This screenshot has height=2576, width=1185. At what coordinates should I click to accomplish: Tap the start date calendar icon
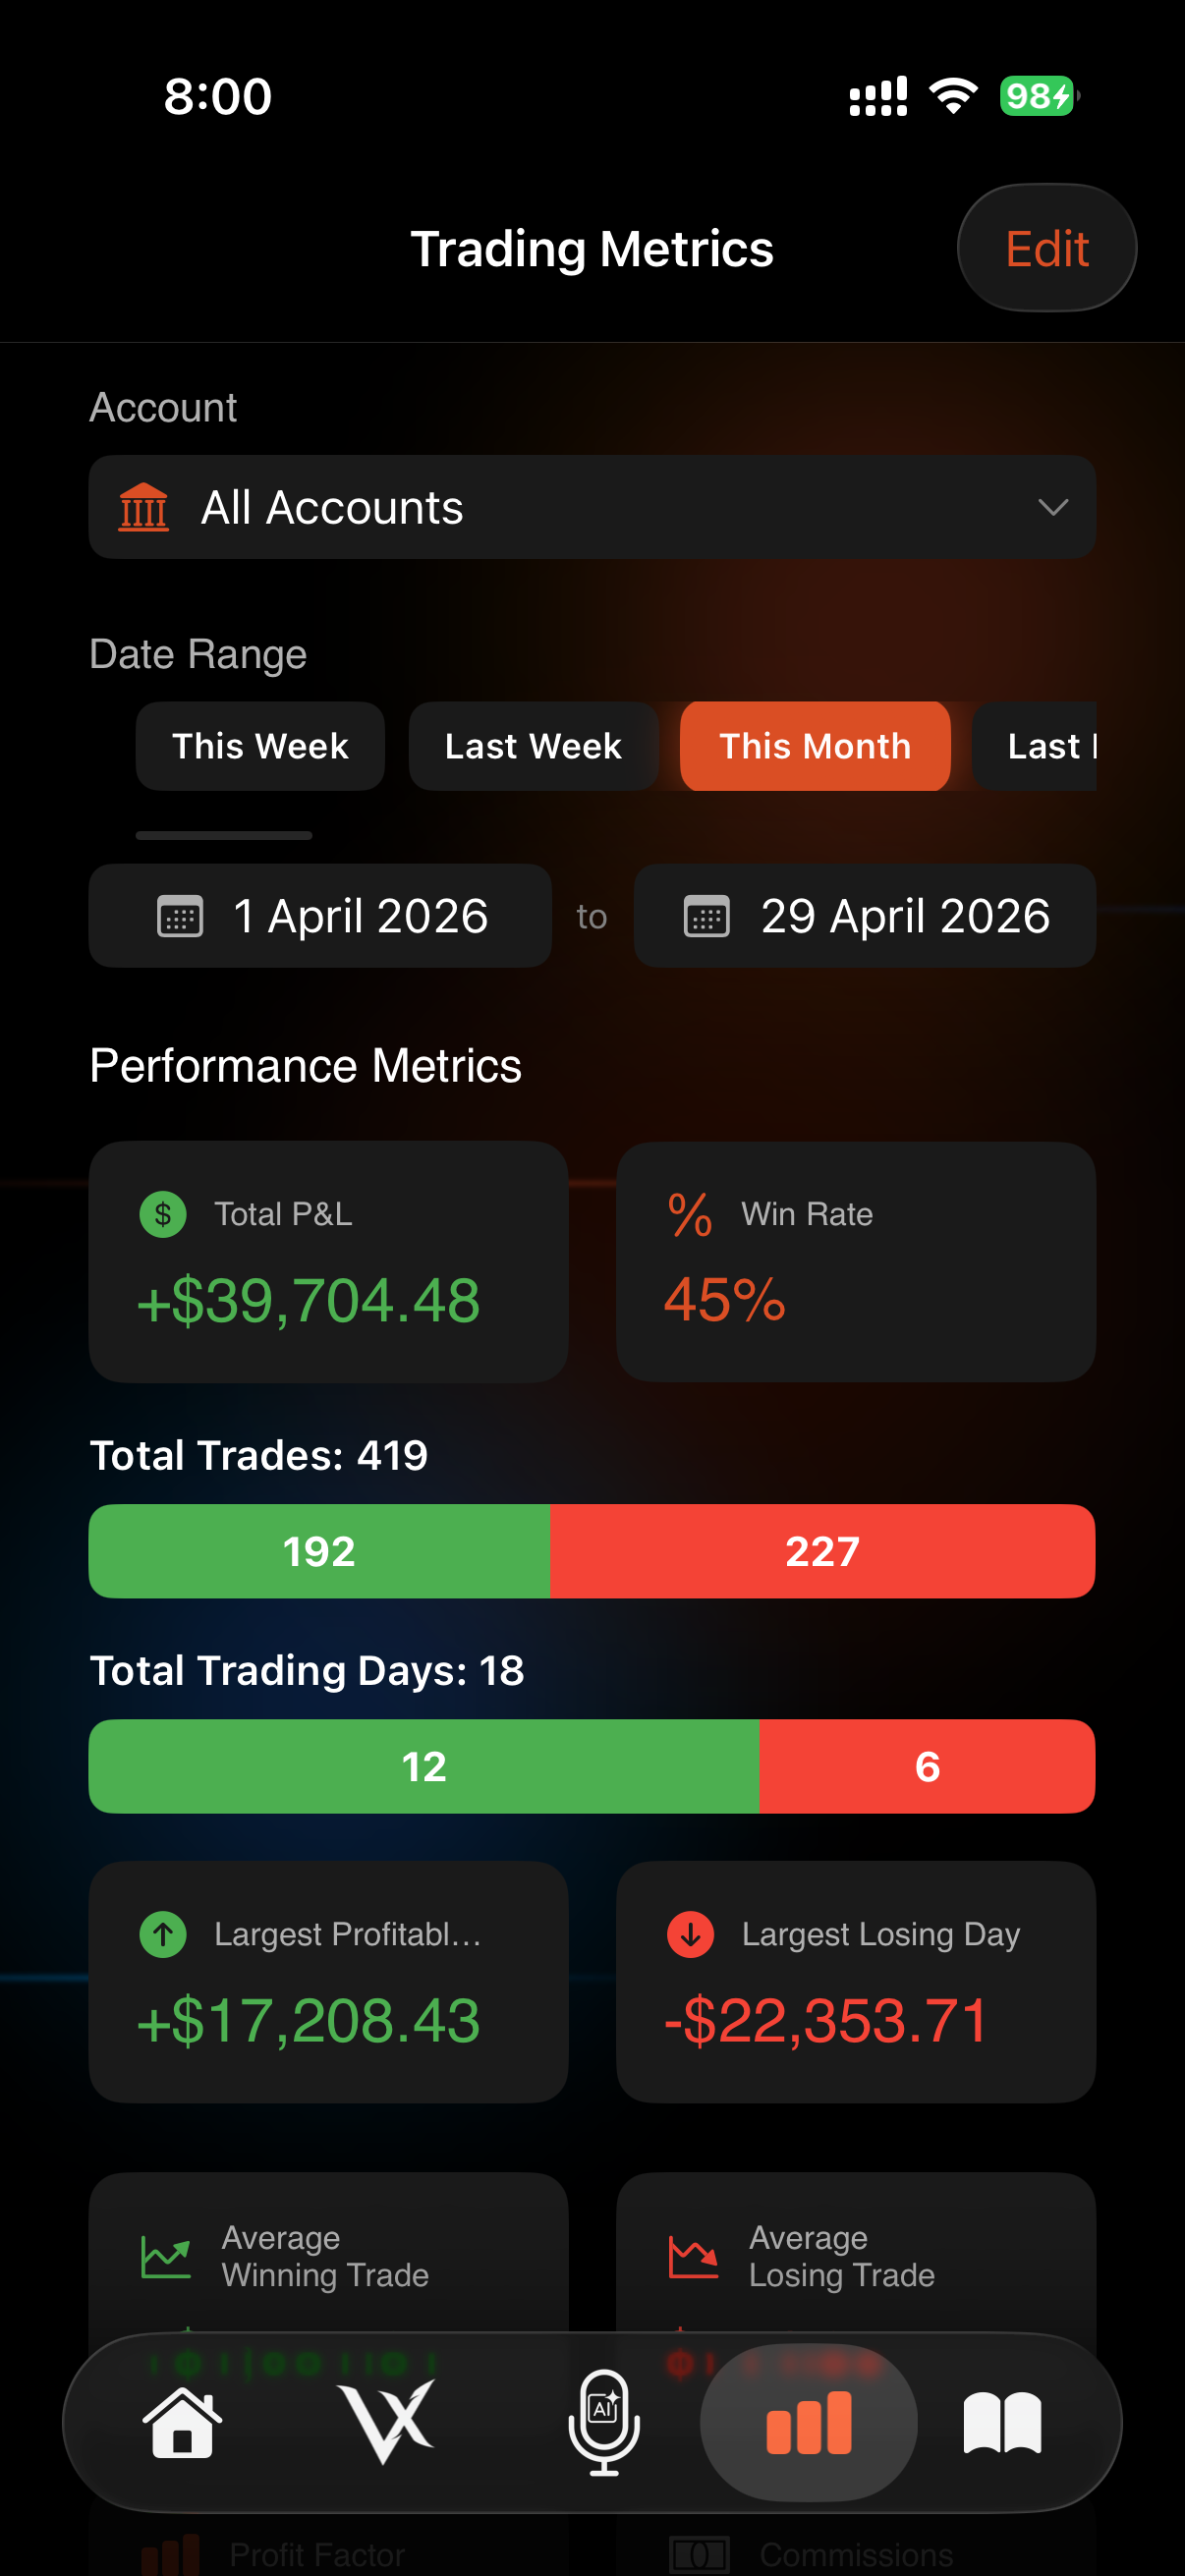coord(180,916)
